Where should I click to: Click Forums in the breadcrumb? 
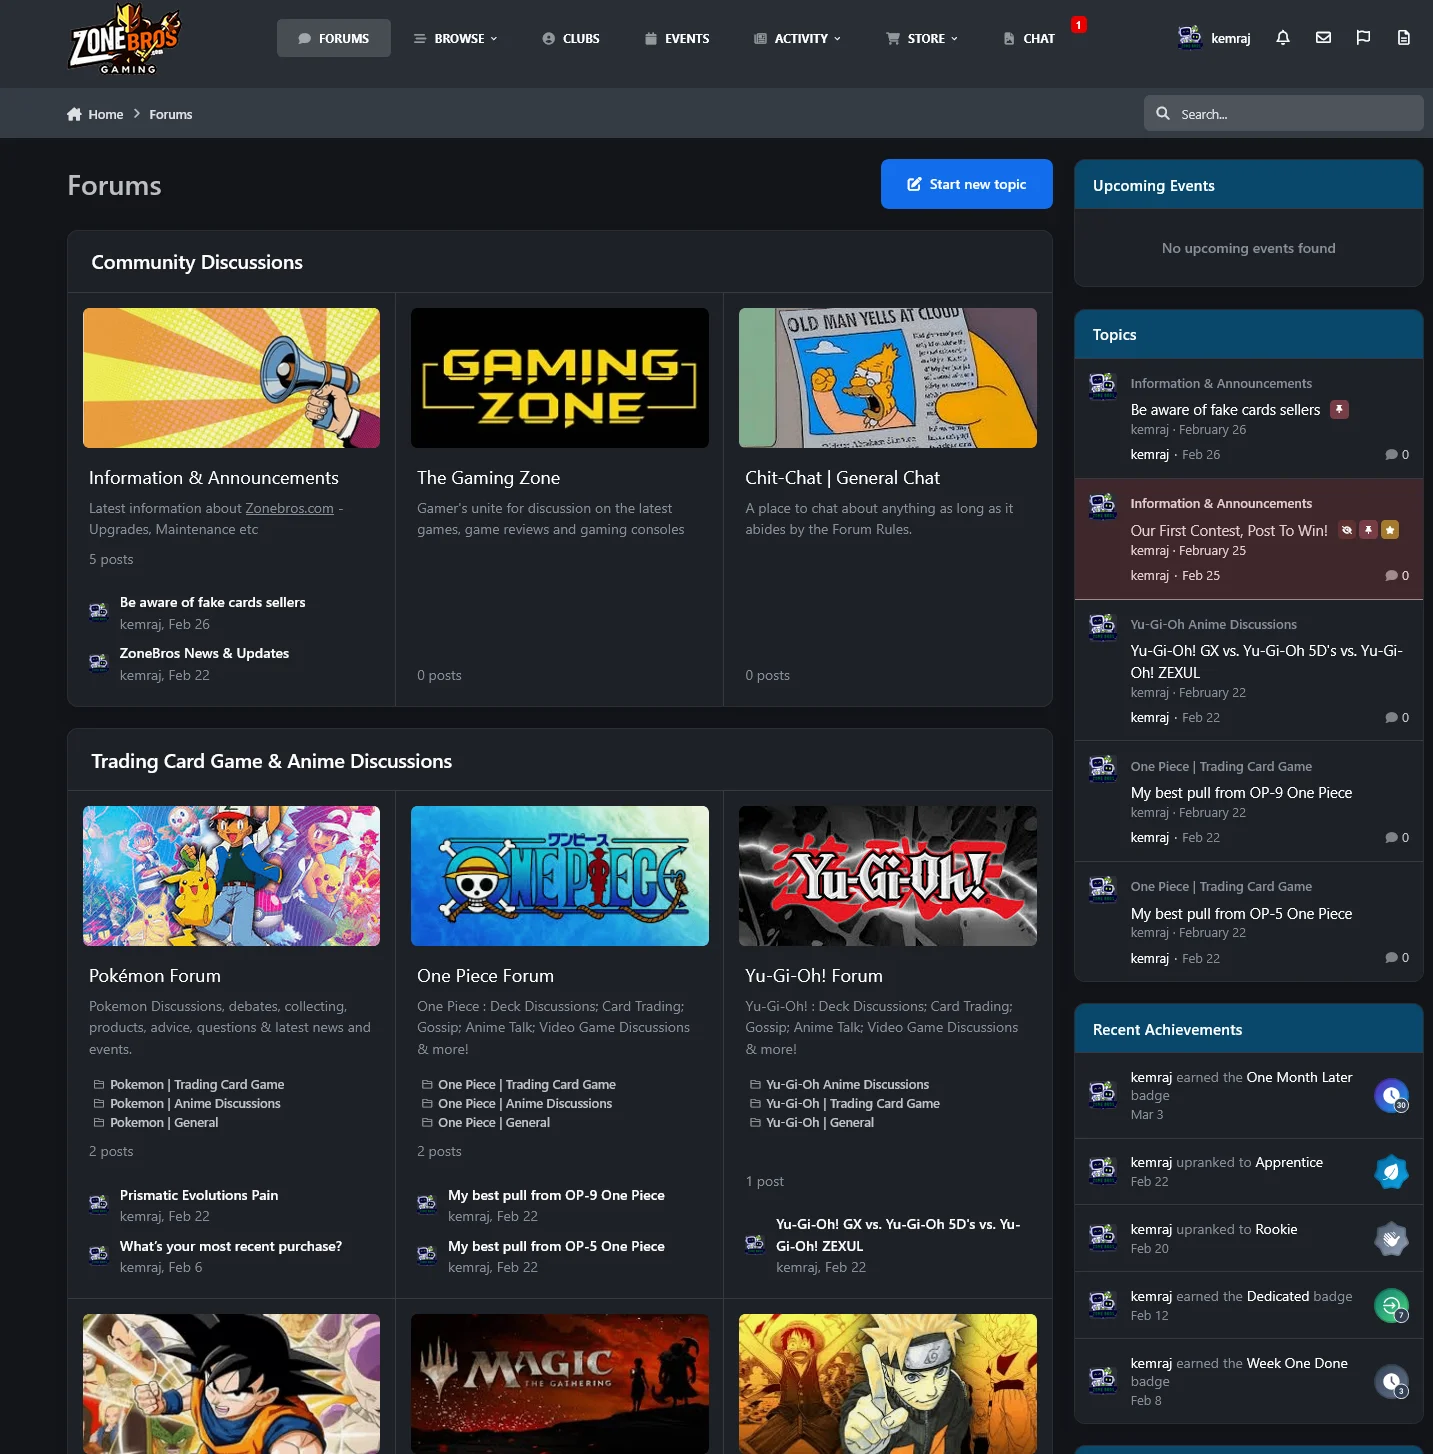pos(171,114)
